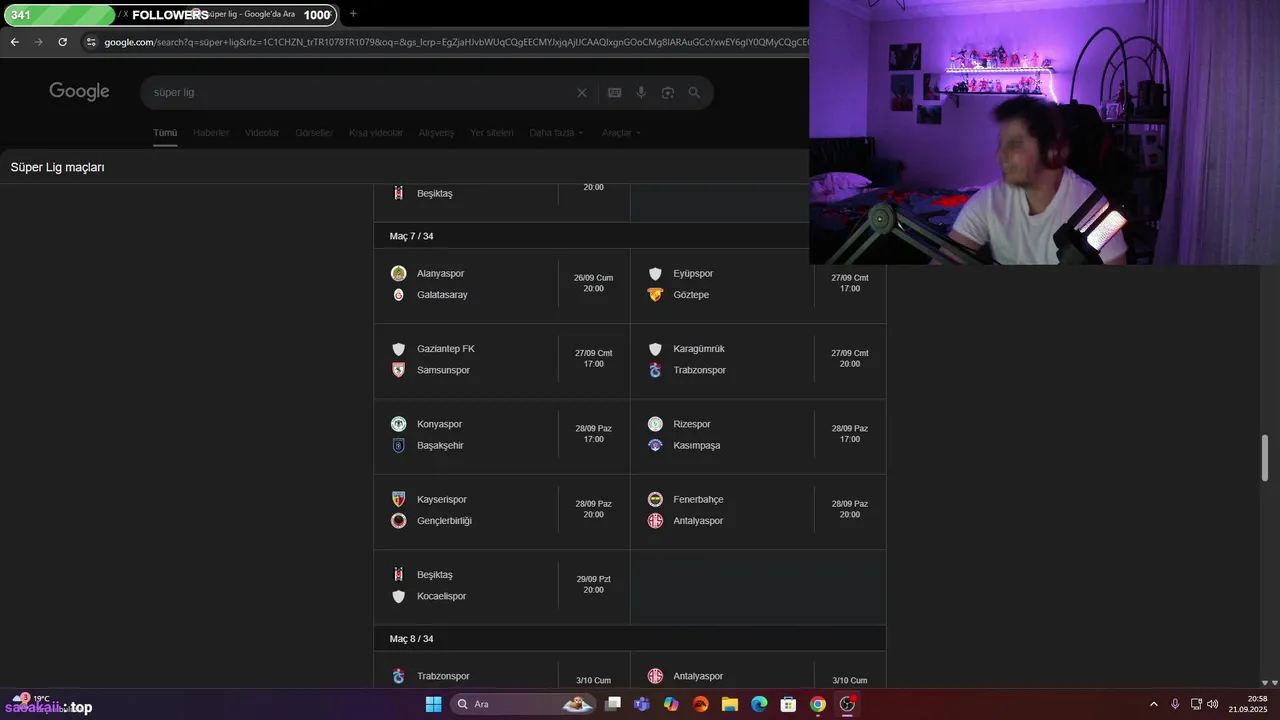This screenshot has width=1280, height=720.
Task: Click the '29/09 Pzt 20:00' match time
Action: click(x=594, y=584)
